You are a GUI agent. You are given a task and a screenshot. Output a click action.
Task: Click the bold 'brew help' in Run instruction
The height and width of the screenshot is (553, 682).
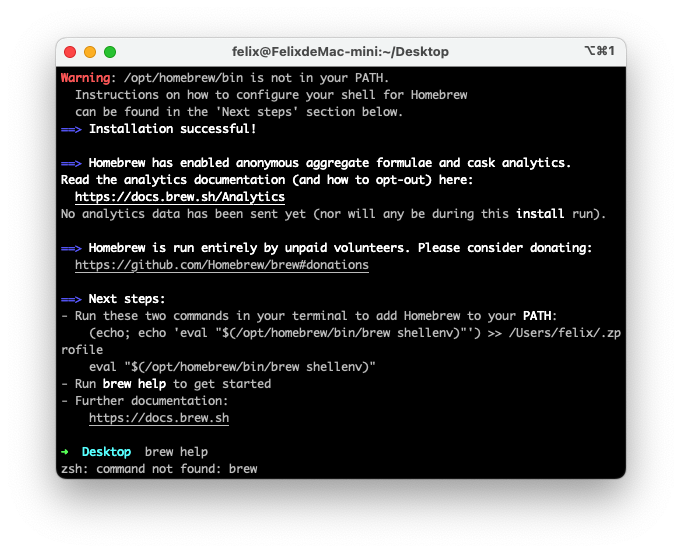[134, 384]
